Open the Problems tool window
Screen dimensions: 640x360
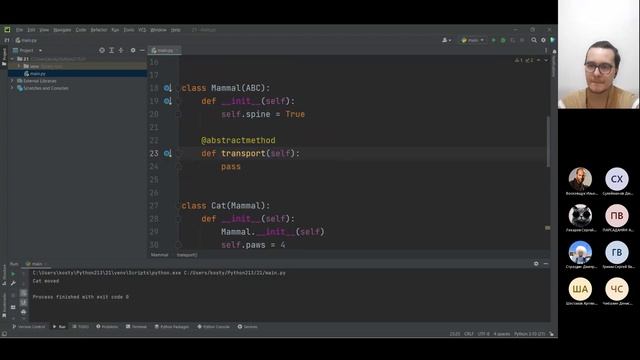click(x=107, y=327)
